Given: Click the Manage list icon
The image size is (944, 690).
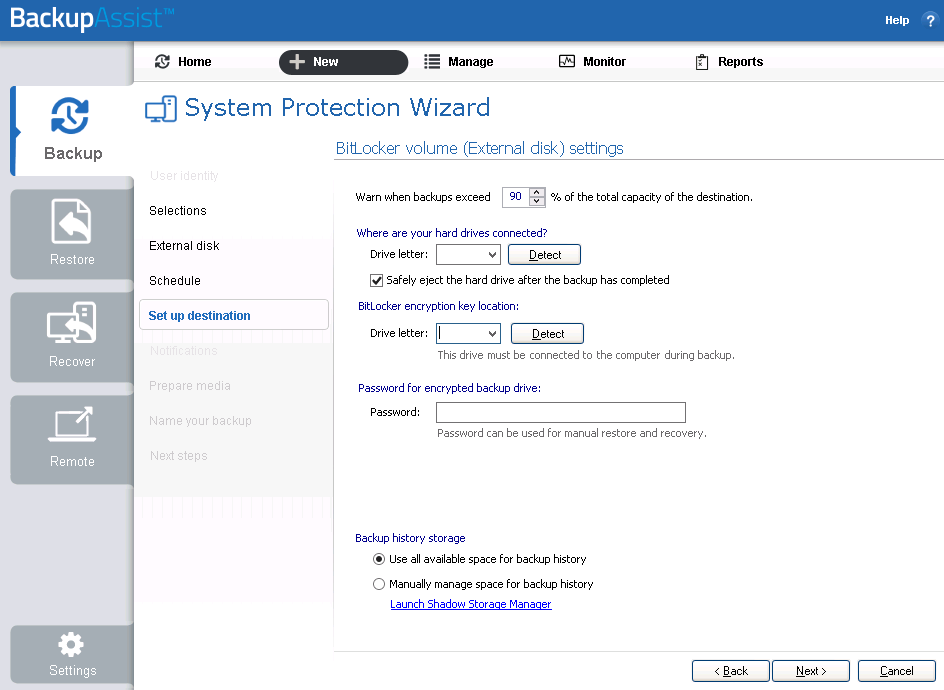Looking at the screenshot, I should [x=432, y=61].
